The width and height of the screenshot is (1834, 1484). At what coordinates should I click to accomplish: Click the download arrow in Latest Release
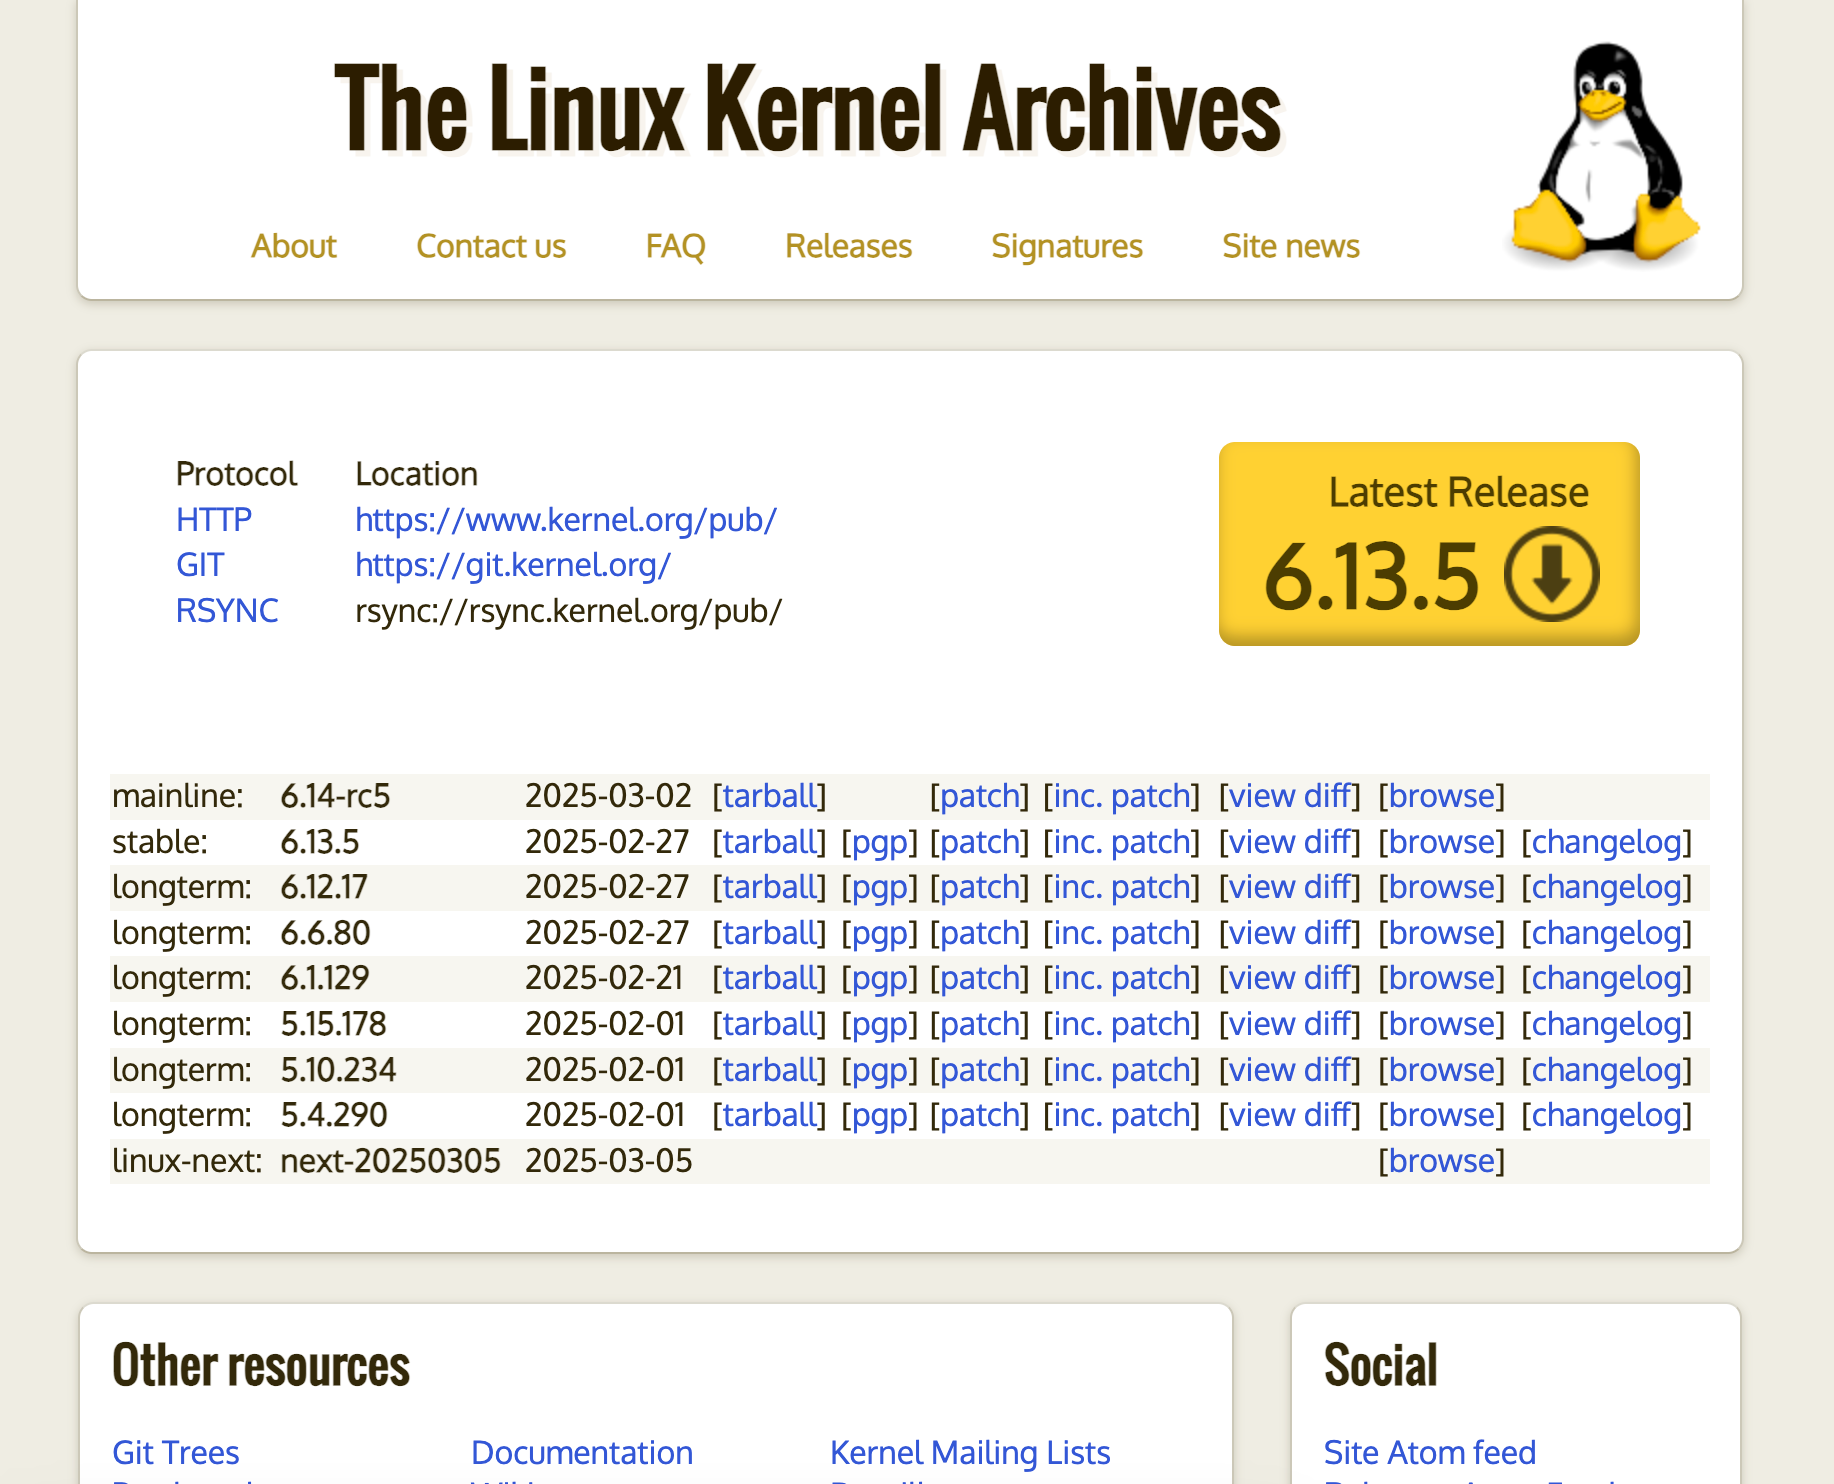1551,575
